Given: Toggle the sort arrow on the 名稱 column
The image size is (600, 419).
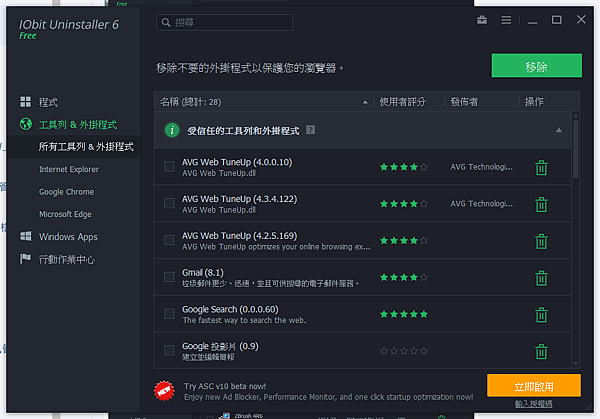Looking at the screenshot, I should (365, 102).
